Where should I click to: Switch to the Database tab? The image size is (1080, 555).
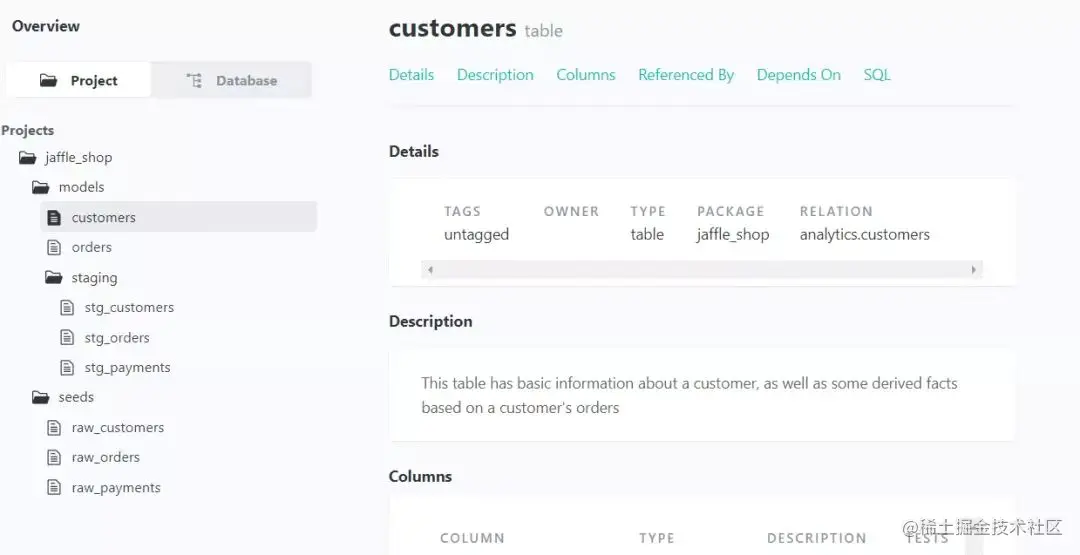(232, 80)
